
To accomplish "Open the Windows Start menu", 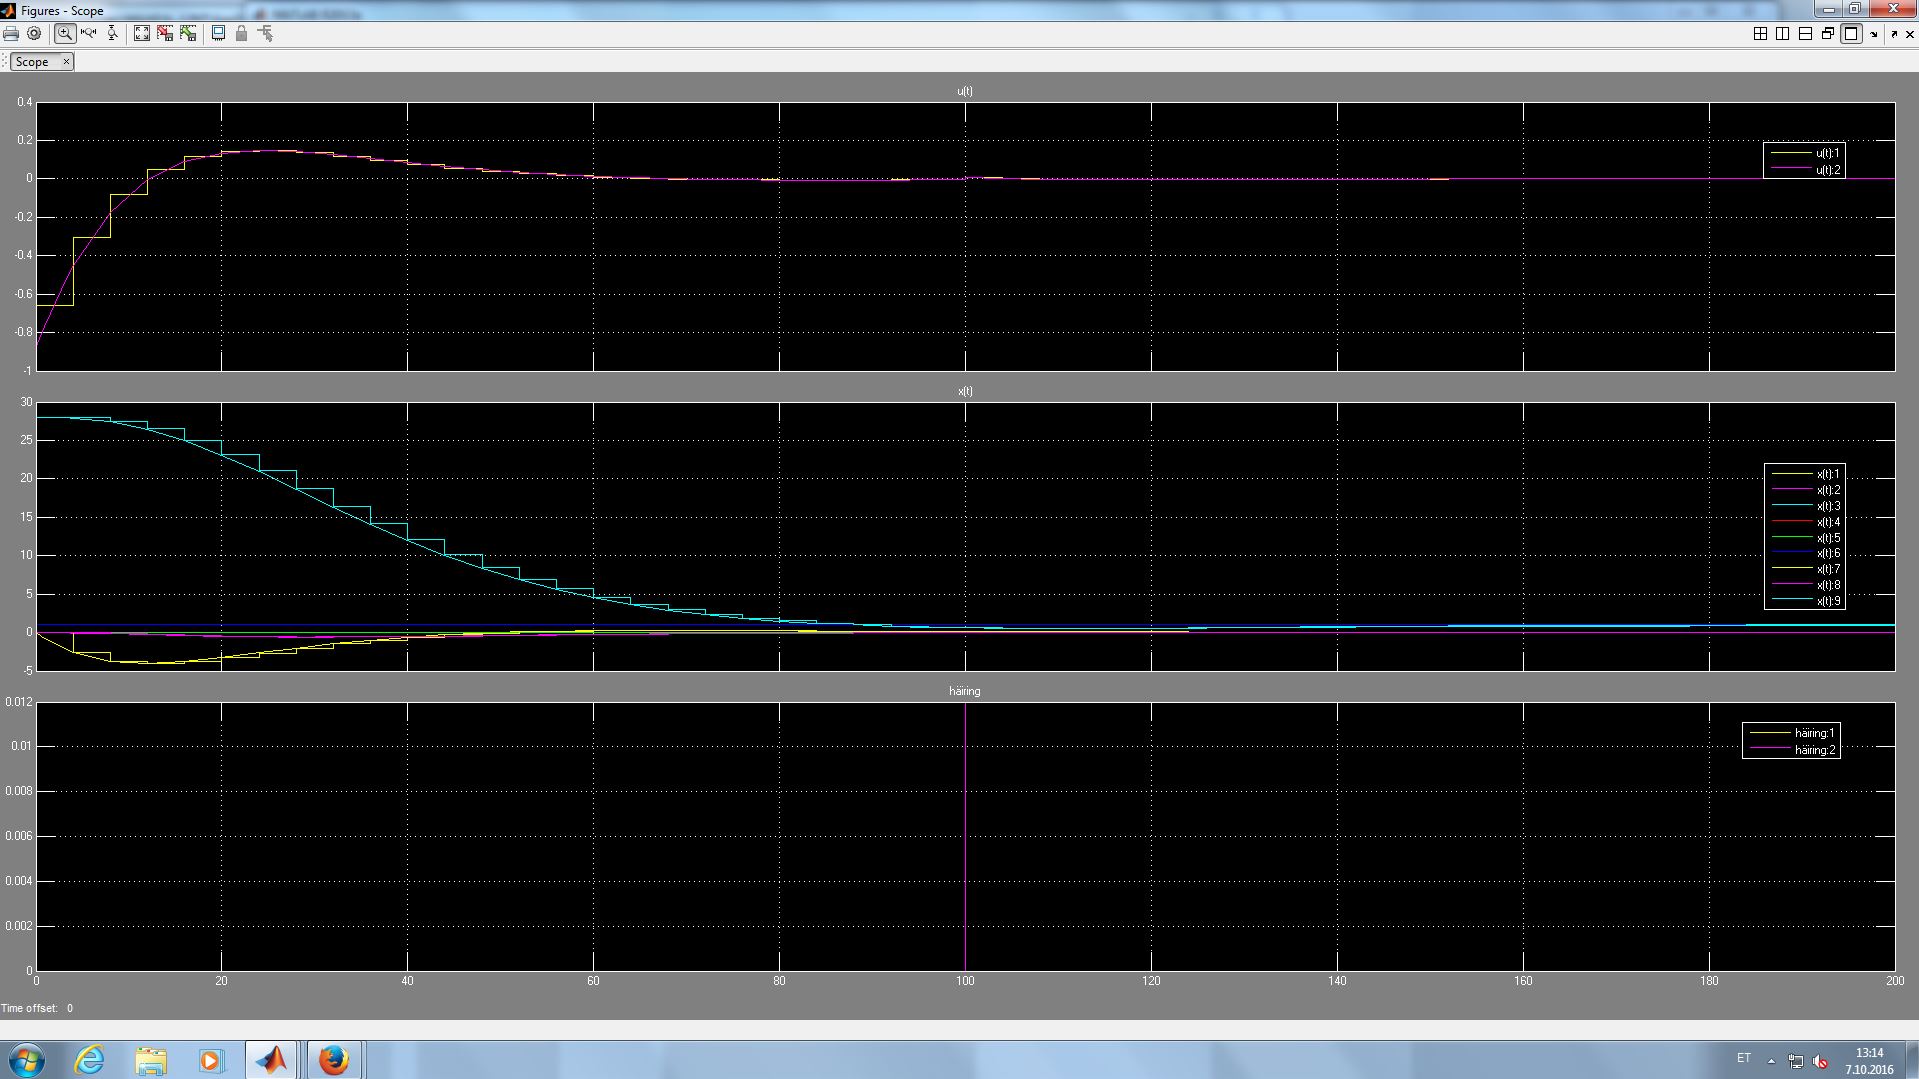I will [26, 1060].
